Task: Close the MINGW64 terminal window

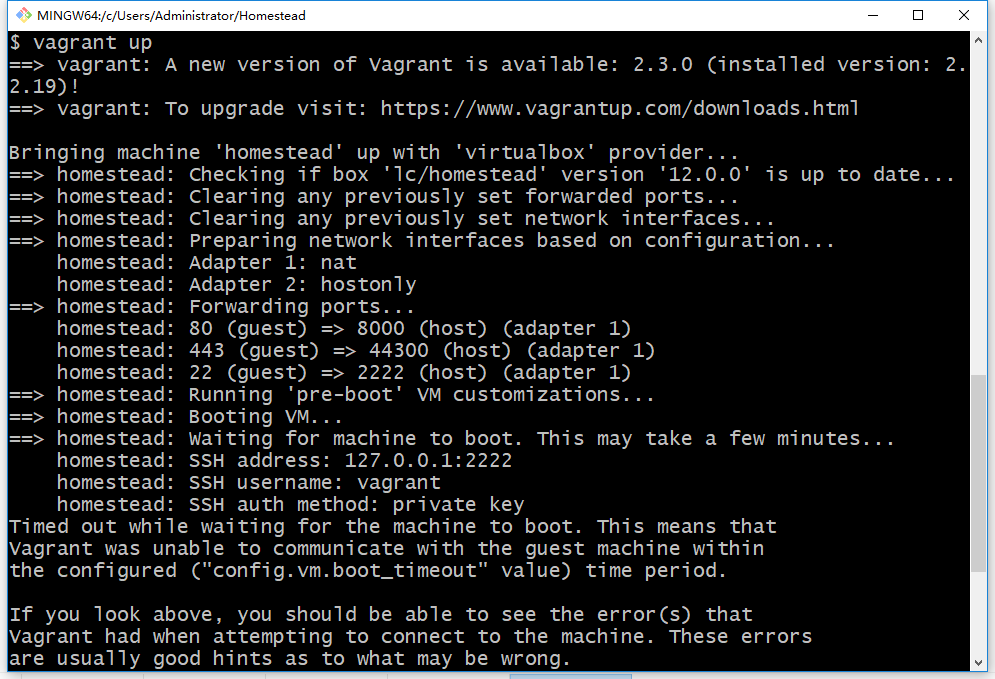Action: pos(964,15)
